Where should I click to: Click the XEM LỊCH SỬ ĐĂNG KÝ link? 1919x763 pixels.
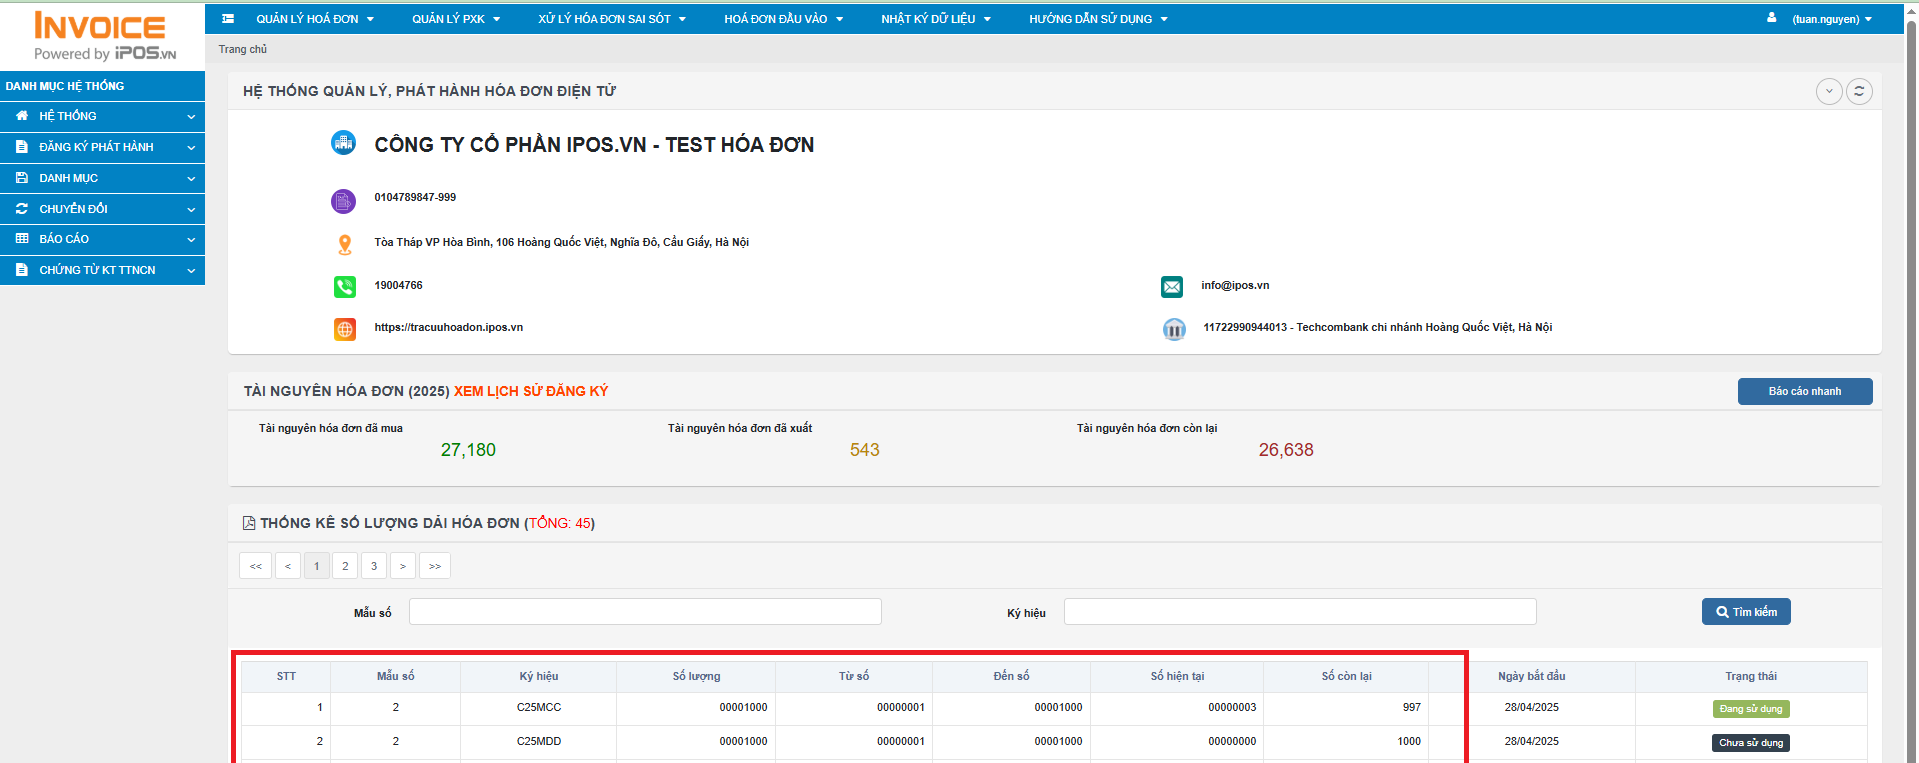coord(530,391)
